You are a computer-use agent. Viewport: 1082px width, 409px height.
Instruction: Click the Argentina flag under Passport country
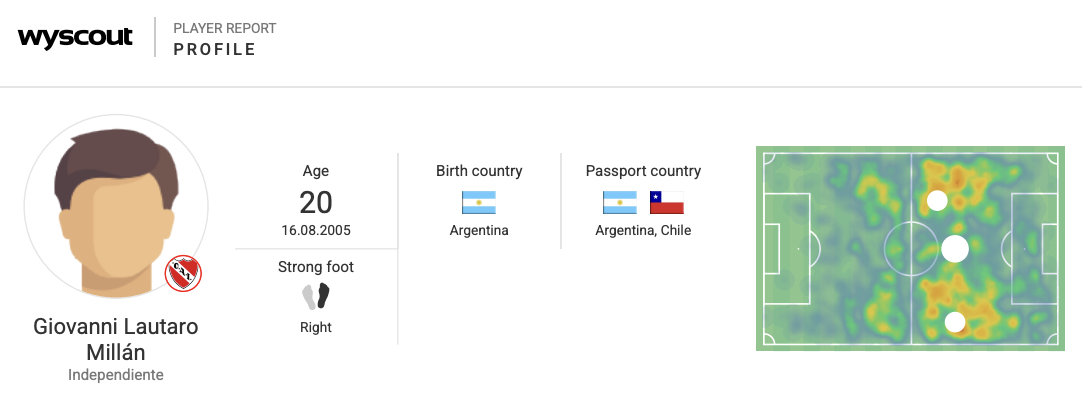tap(620, 202)
